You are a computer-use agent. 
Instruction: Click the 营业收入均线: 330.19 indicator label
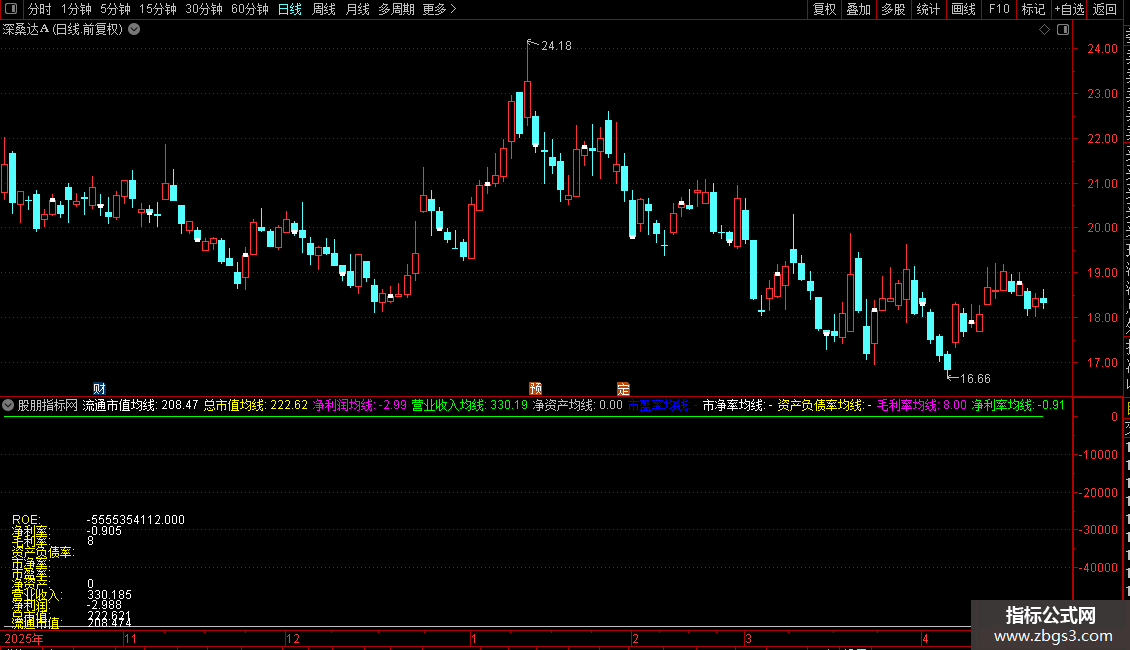pos(470,405)
